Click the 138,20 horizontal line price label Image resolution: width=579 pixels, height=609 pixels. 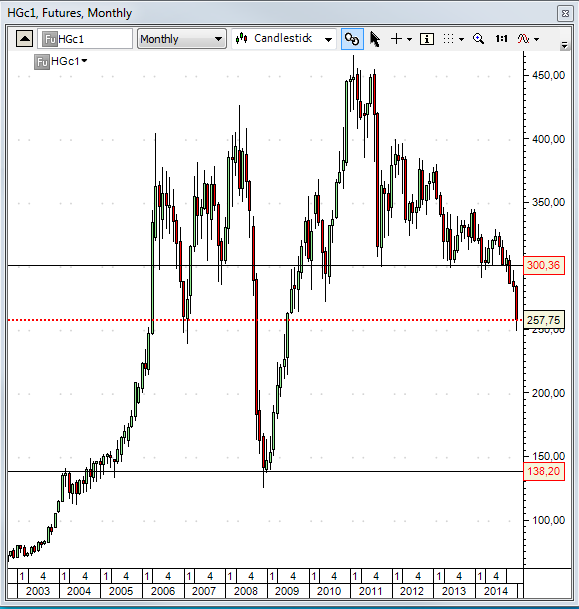[544, 472]
